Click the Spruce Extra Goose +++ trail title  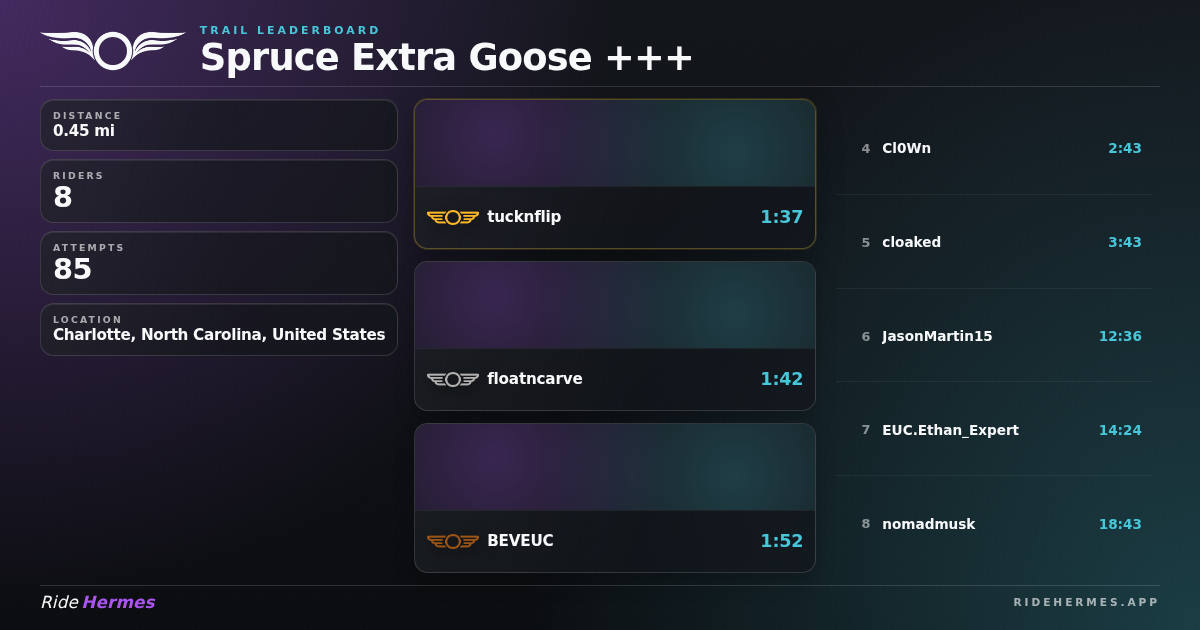(x=446, y=58)
